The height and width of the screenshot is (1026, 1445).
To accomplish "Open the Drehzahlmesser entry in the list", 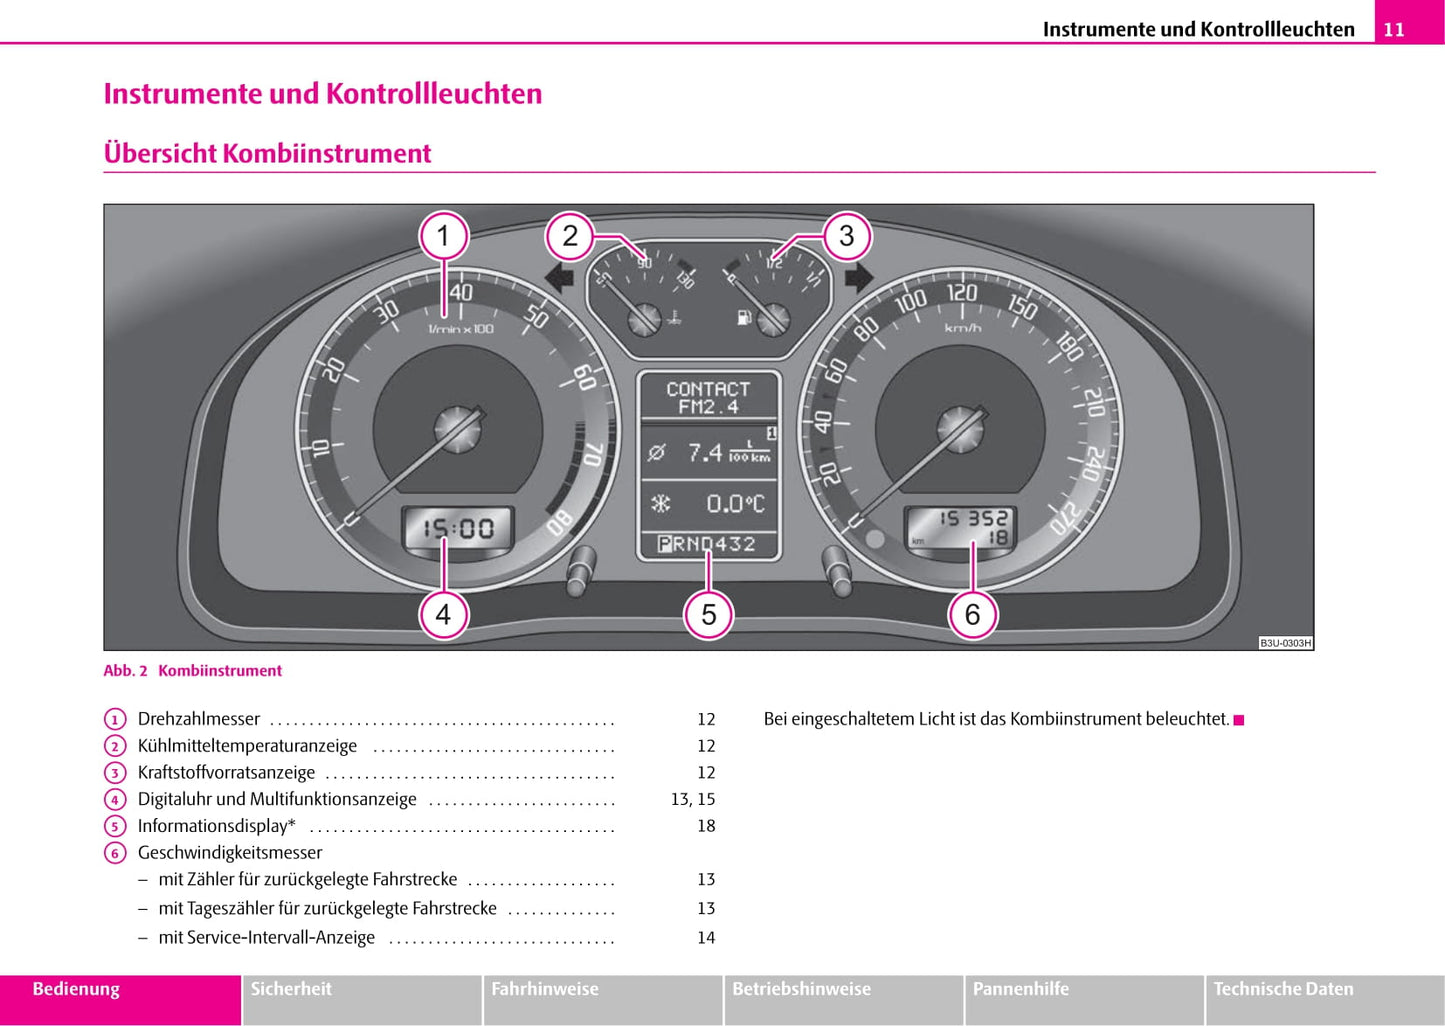I will coord(199,719).
